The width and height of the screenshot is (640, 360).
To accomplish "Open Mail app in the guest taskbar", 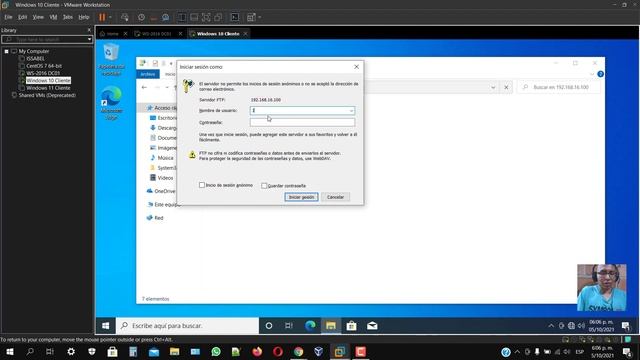I will tap(372, 326).
